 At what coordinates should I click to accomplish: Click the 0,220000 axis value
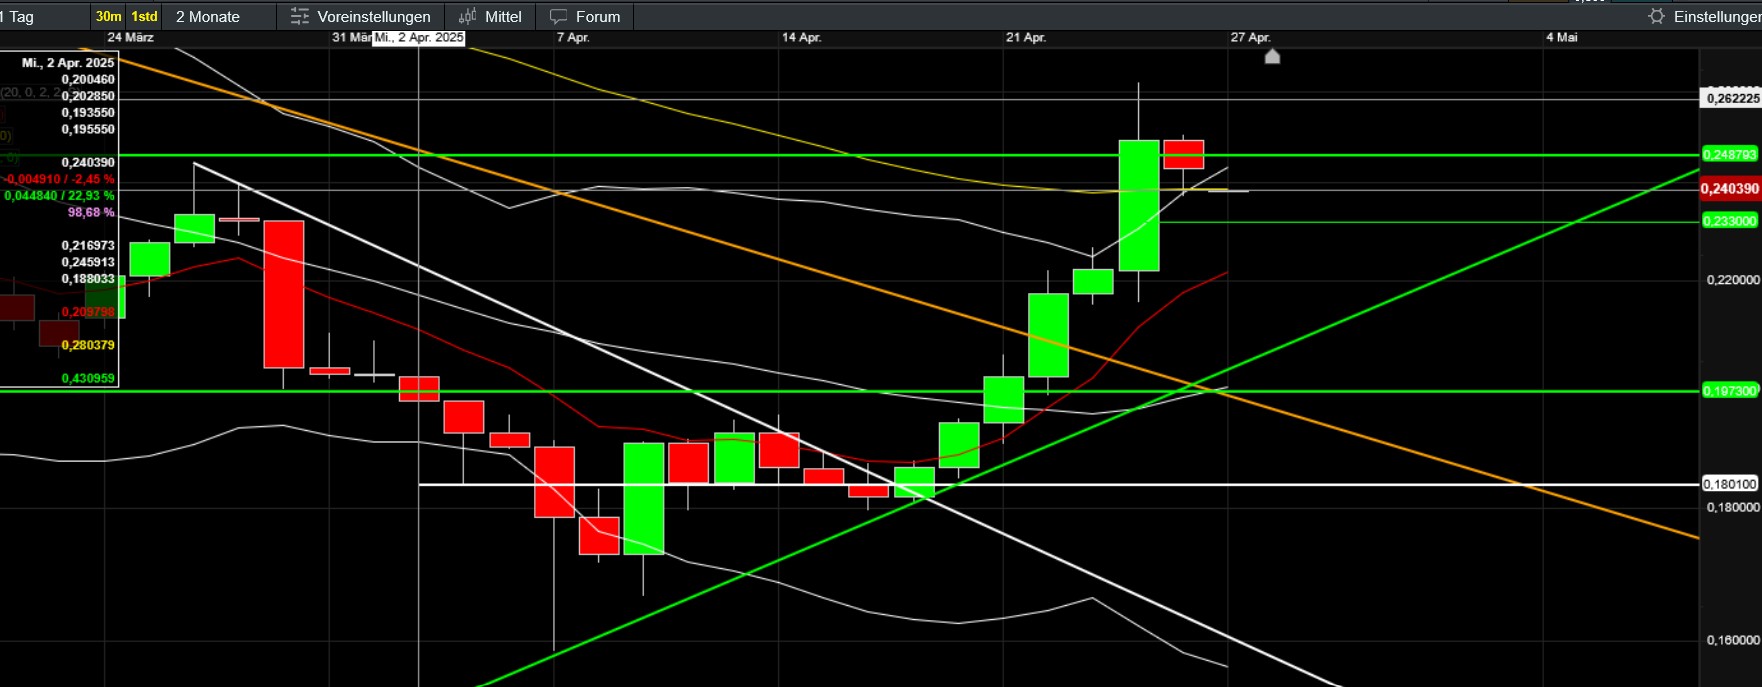click(x=1733, y=280)
